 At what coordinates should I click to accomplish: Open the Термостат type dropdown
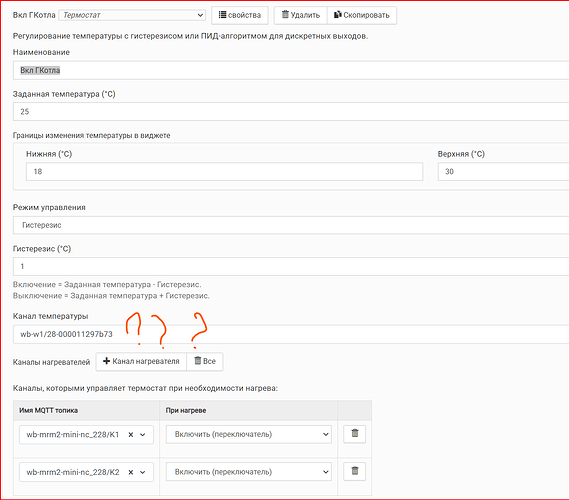132,15
